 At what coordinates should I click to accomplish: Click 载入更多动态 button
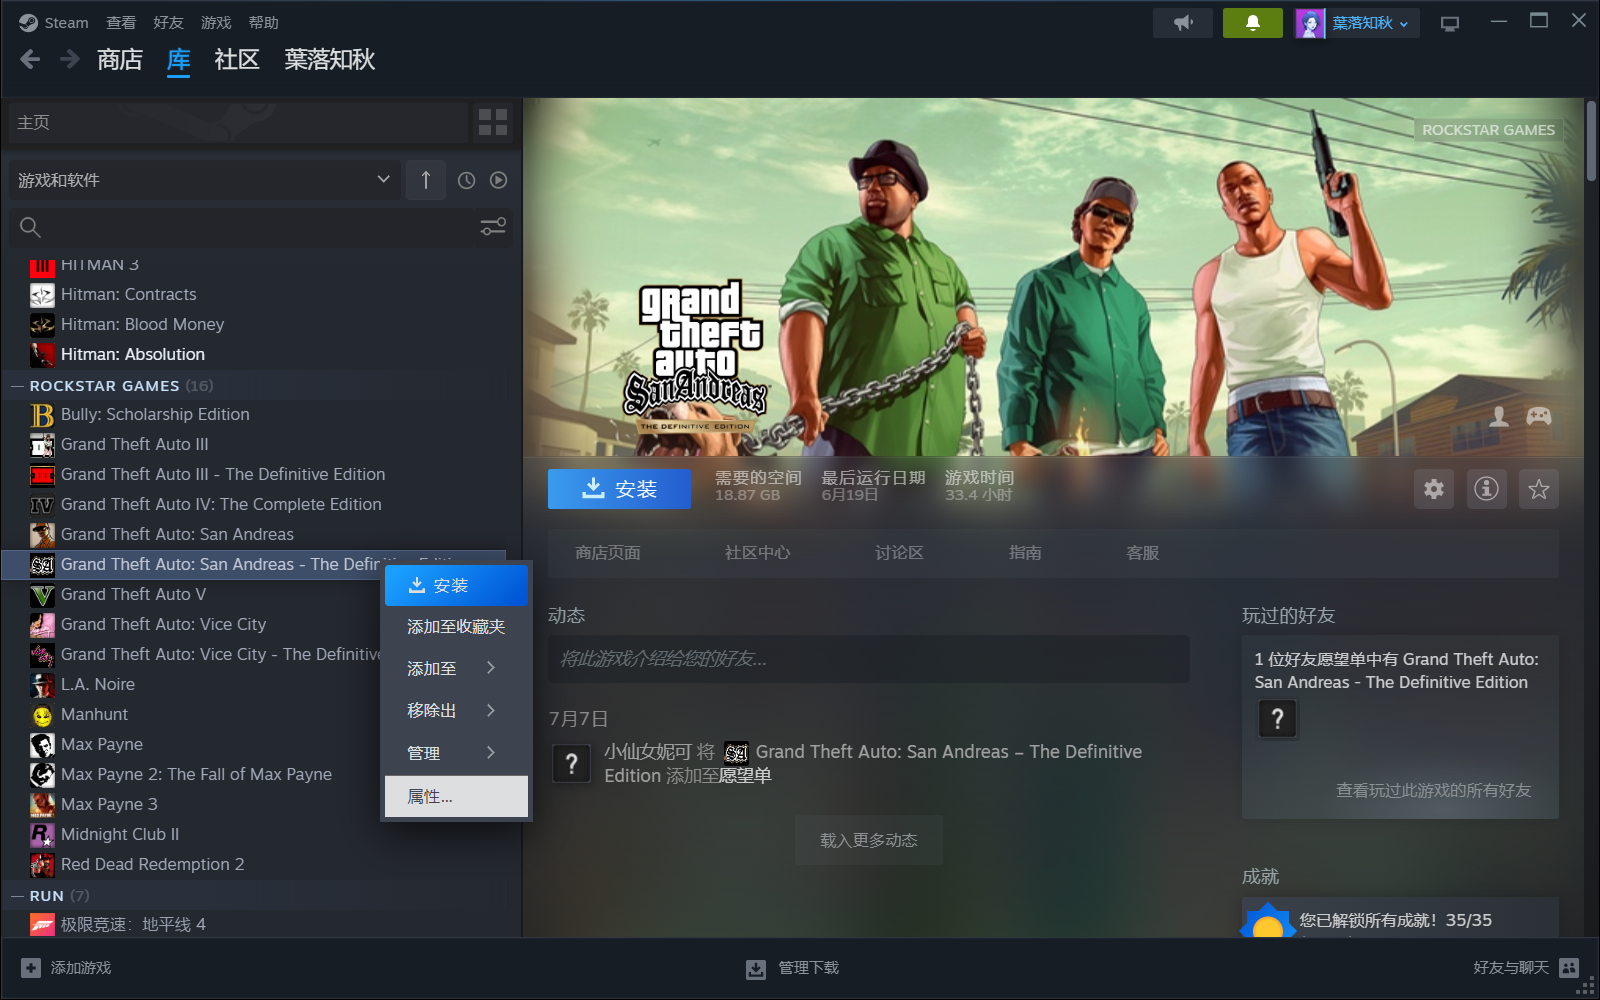869,840
